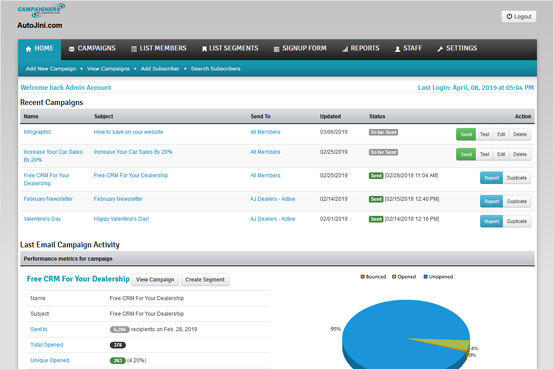The height and width of the screenshot is (370, 554).
Task: Open Valentine's Day campaign name link
Action: pos(42,219)
